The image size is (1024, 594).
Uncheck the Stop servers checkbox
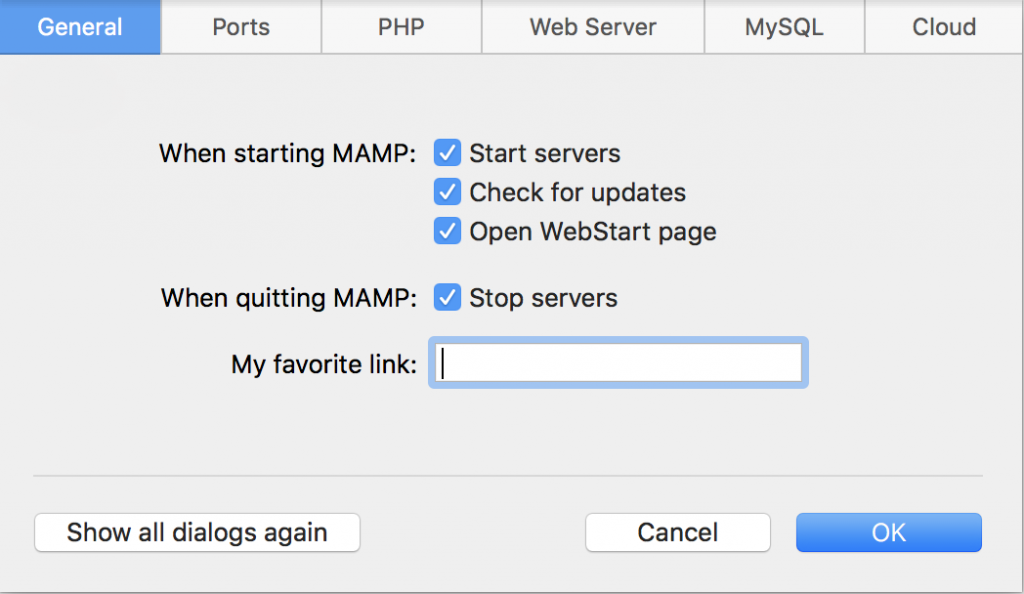(447, 298)
